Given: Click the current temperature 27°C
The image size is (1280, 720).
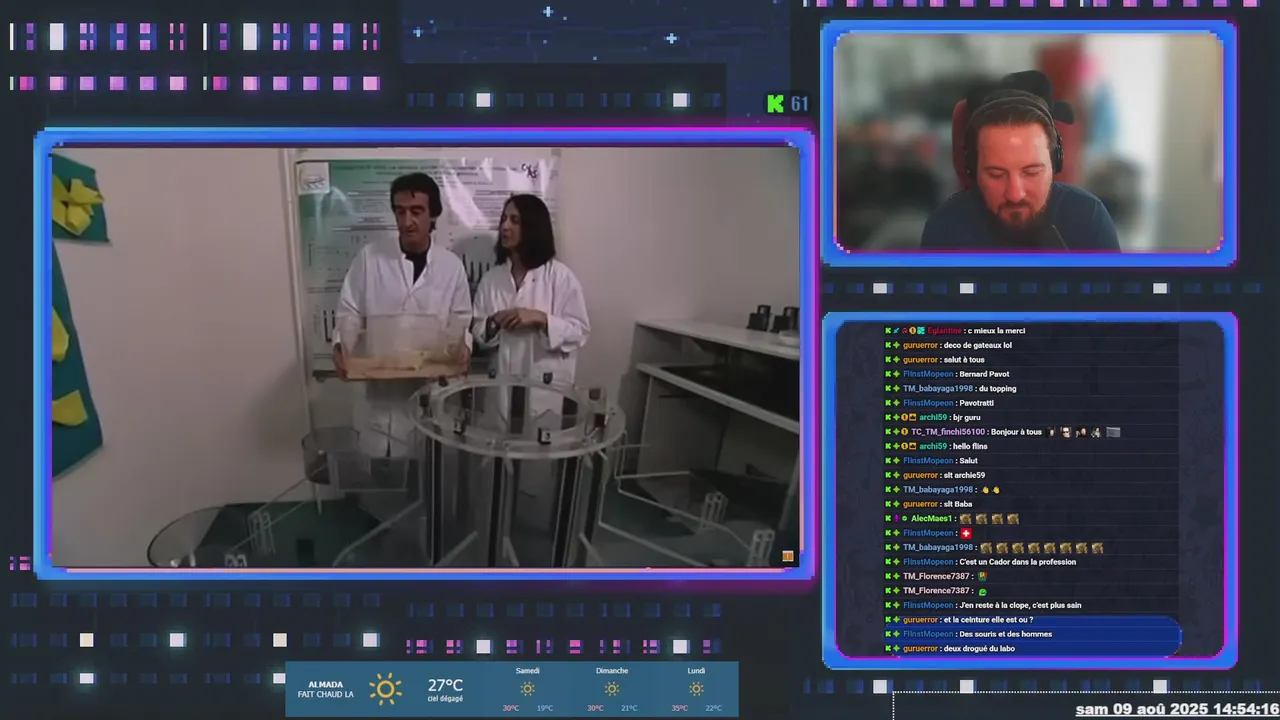Looking at the screenshot, I should [x=445, y=685].
